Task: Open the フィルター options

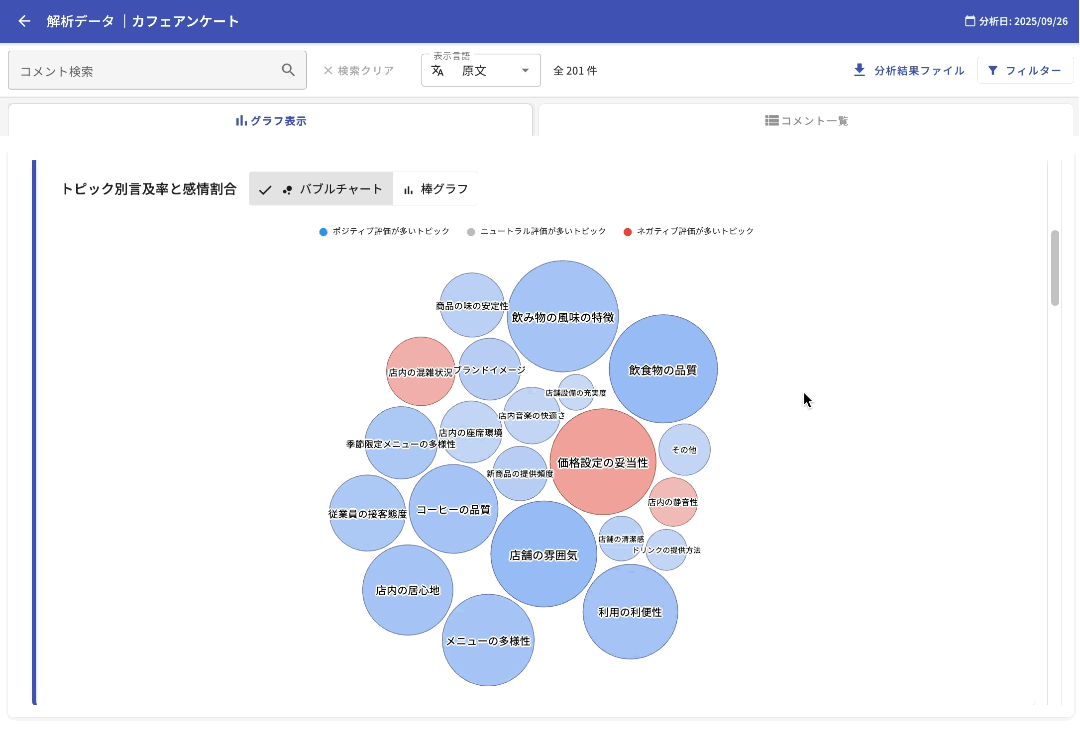Action: click(x=1024, y=70)
